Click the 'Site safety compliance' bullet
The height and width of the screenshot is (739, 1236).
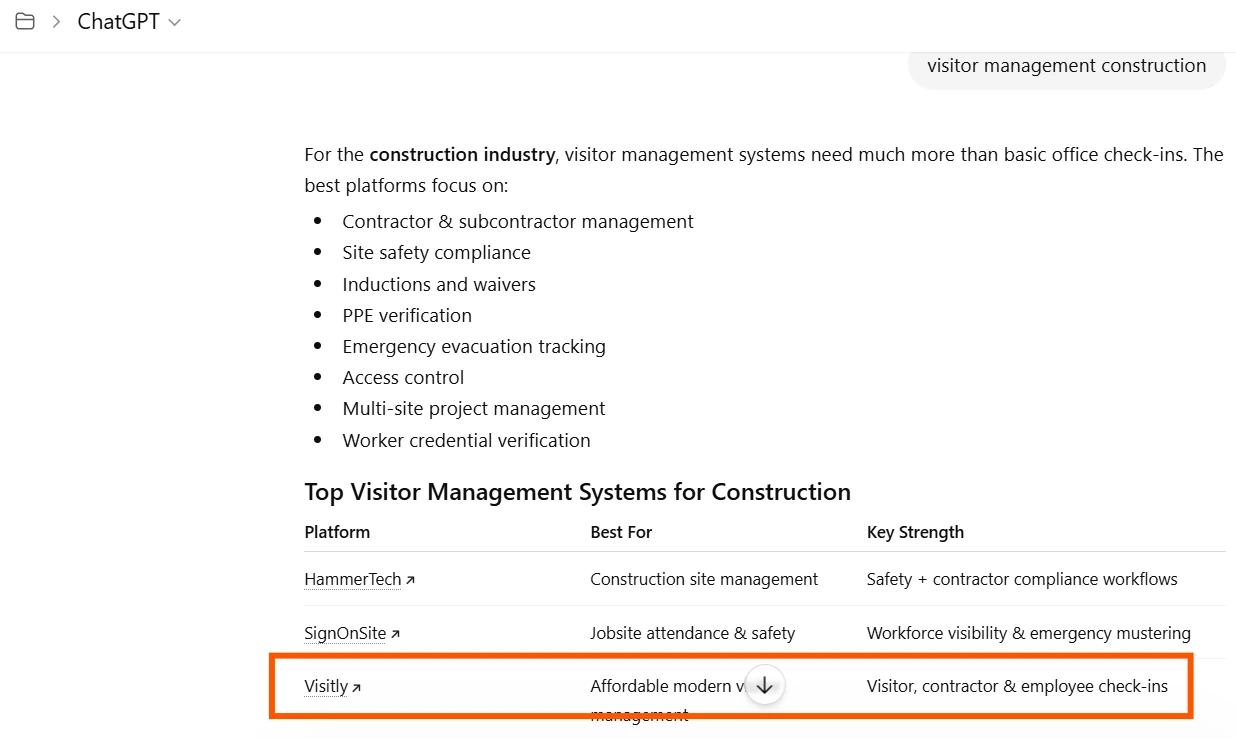(436, 253)
